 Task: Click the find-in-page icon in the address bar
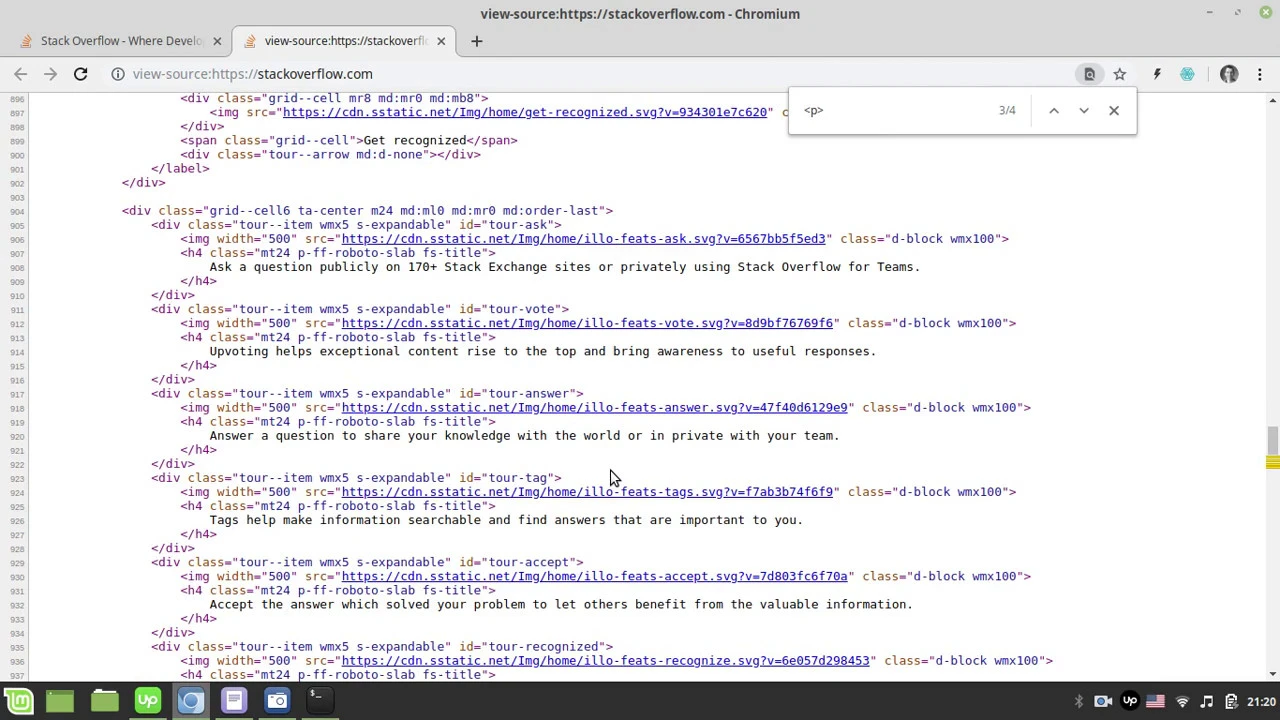(x=1090, y=74)
